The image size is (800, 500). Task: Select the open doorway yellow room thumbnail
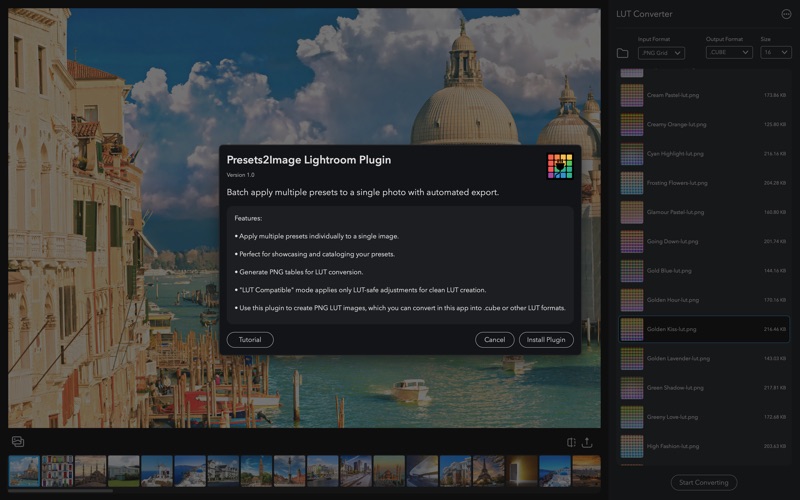point(521,471)
